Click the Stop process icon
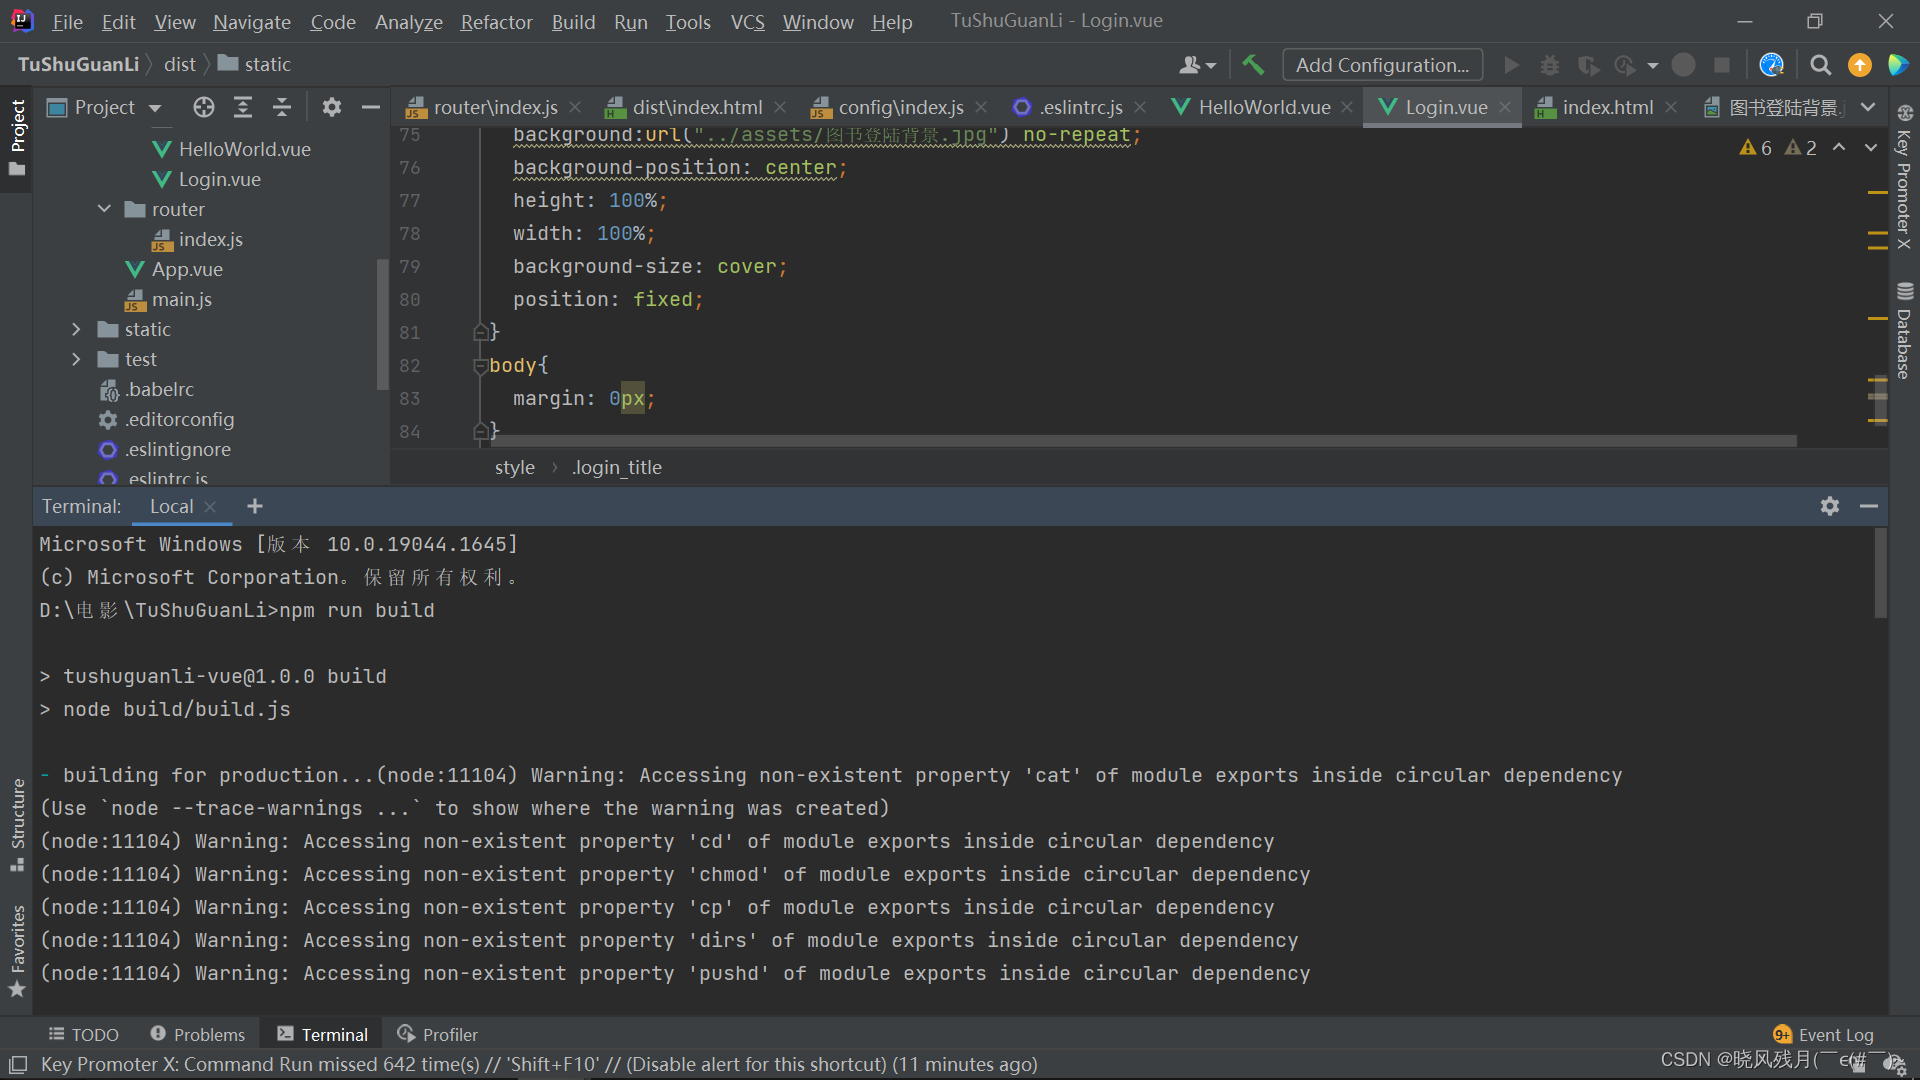 (1722, 63)
